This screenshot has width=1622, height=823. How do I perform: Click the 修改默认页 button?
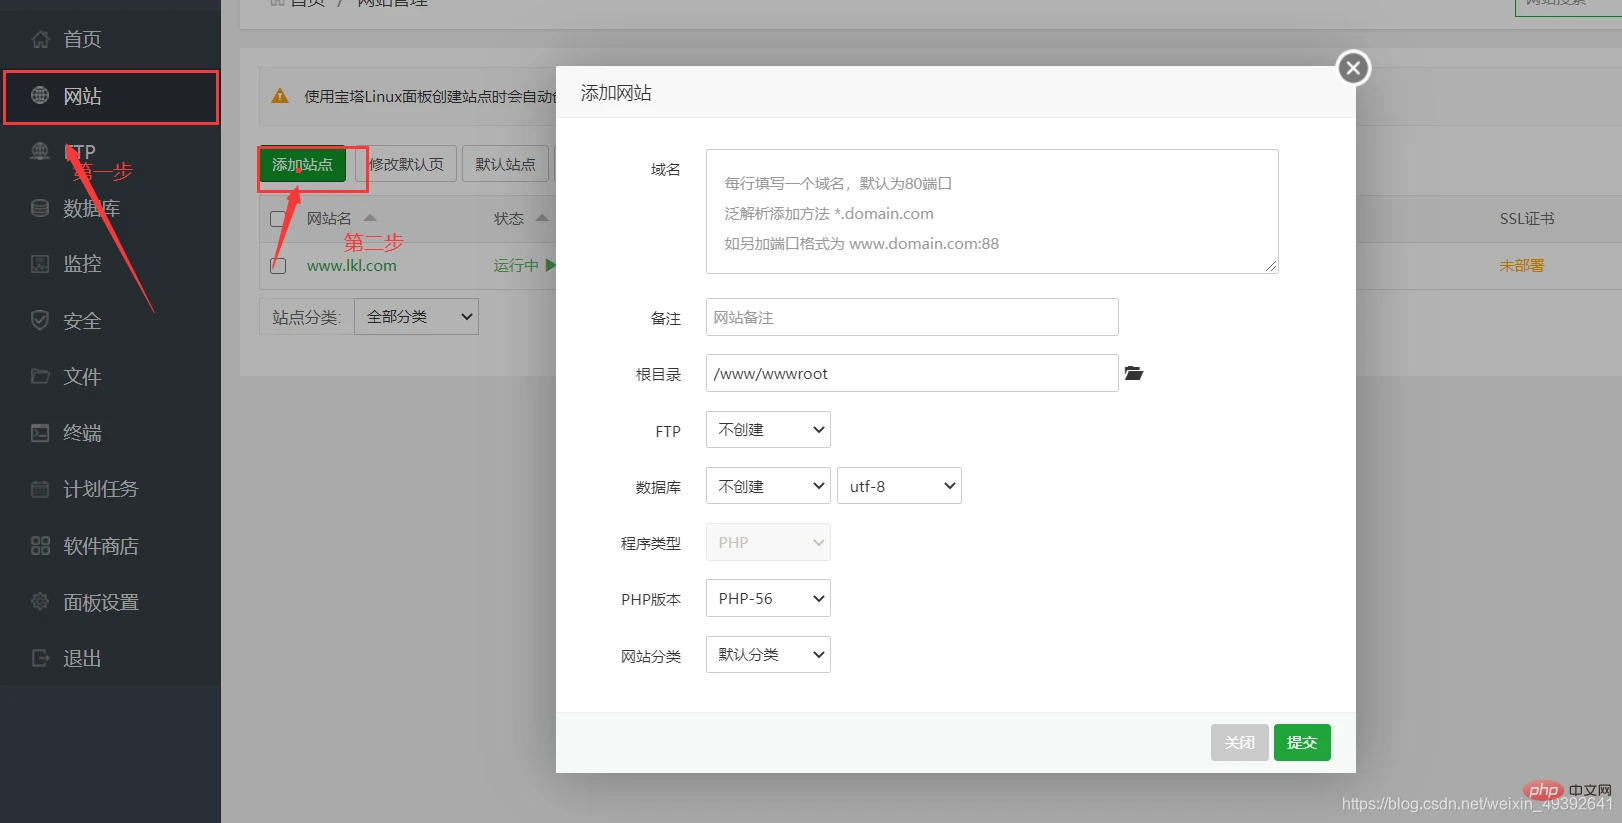[406, 164]
